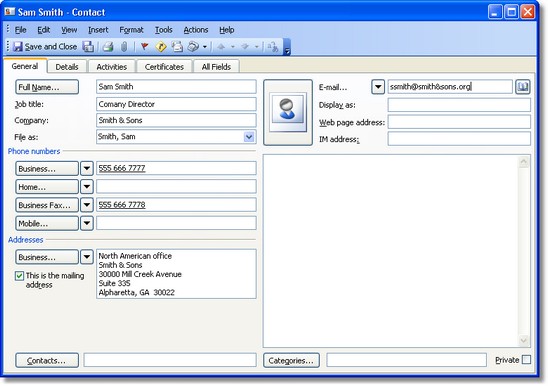Image resolution: width=548 pixels, height=386 pixels.
Task: Tick the Private checkbox
Action: (x=526, y=359)
